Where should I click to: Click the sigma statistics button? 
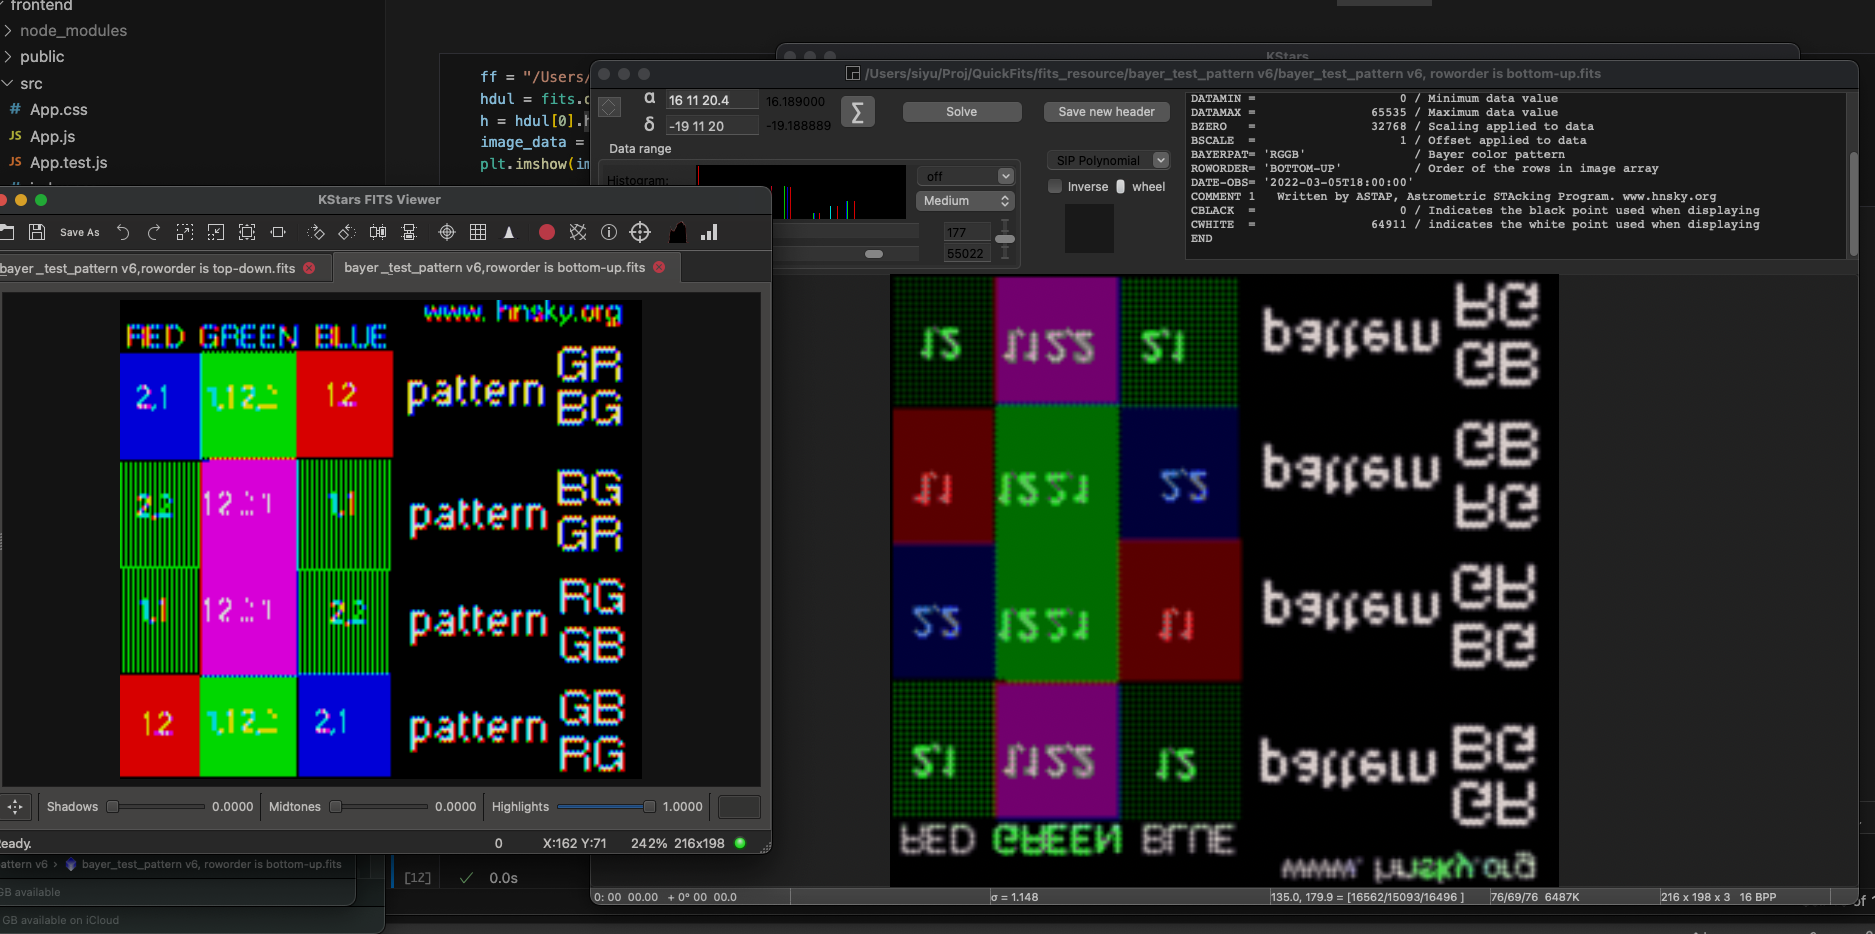[857, 112]
